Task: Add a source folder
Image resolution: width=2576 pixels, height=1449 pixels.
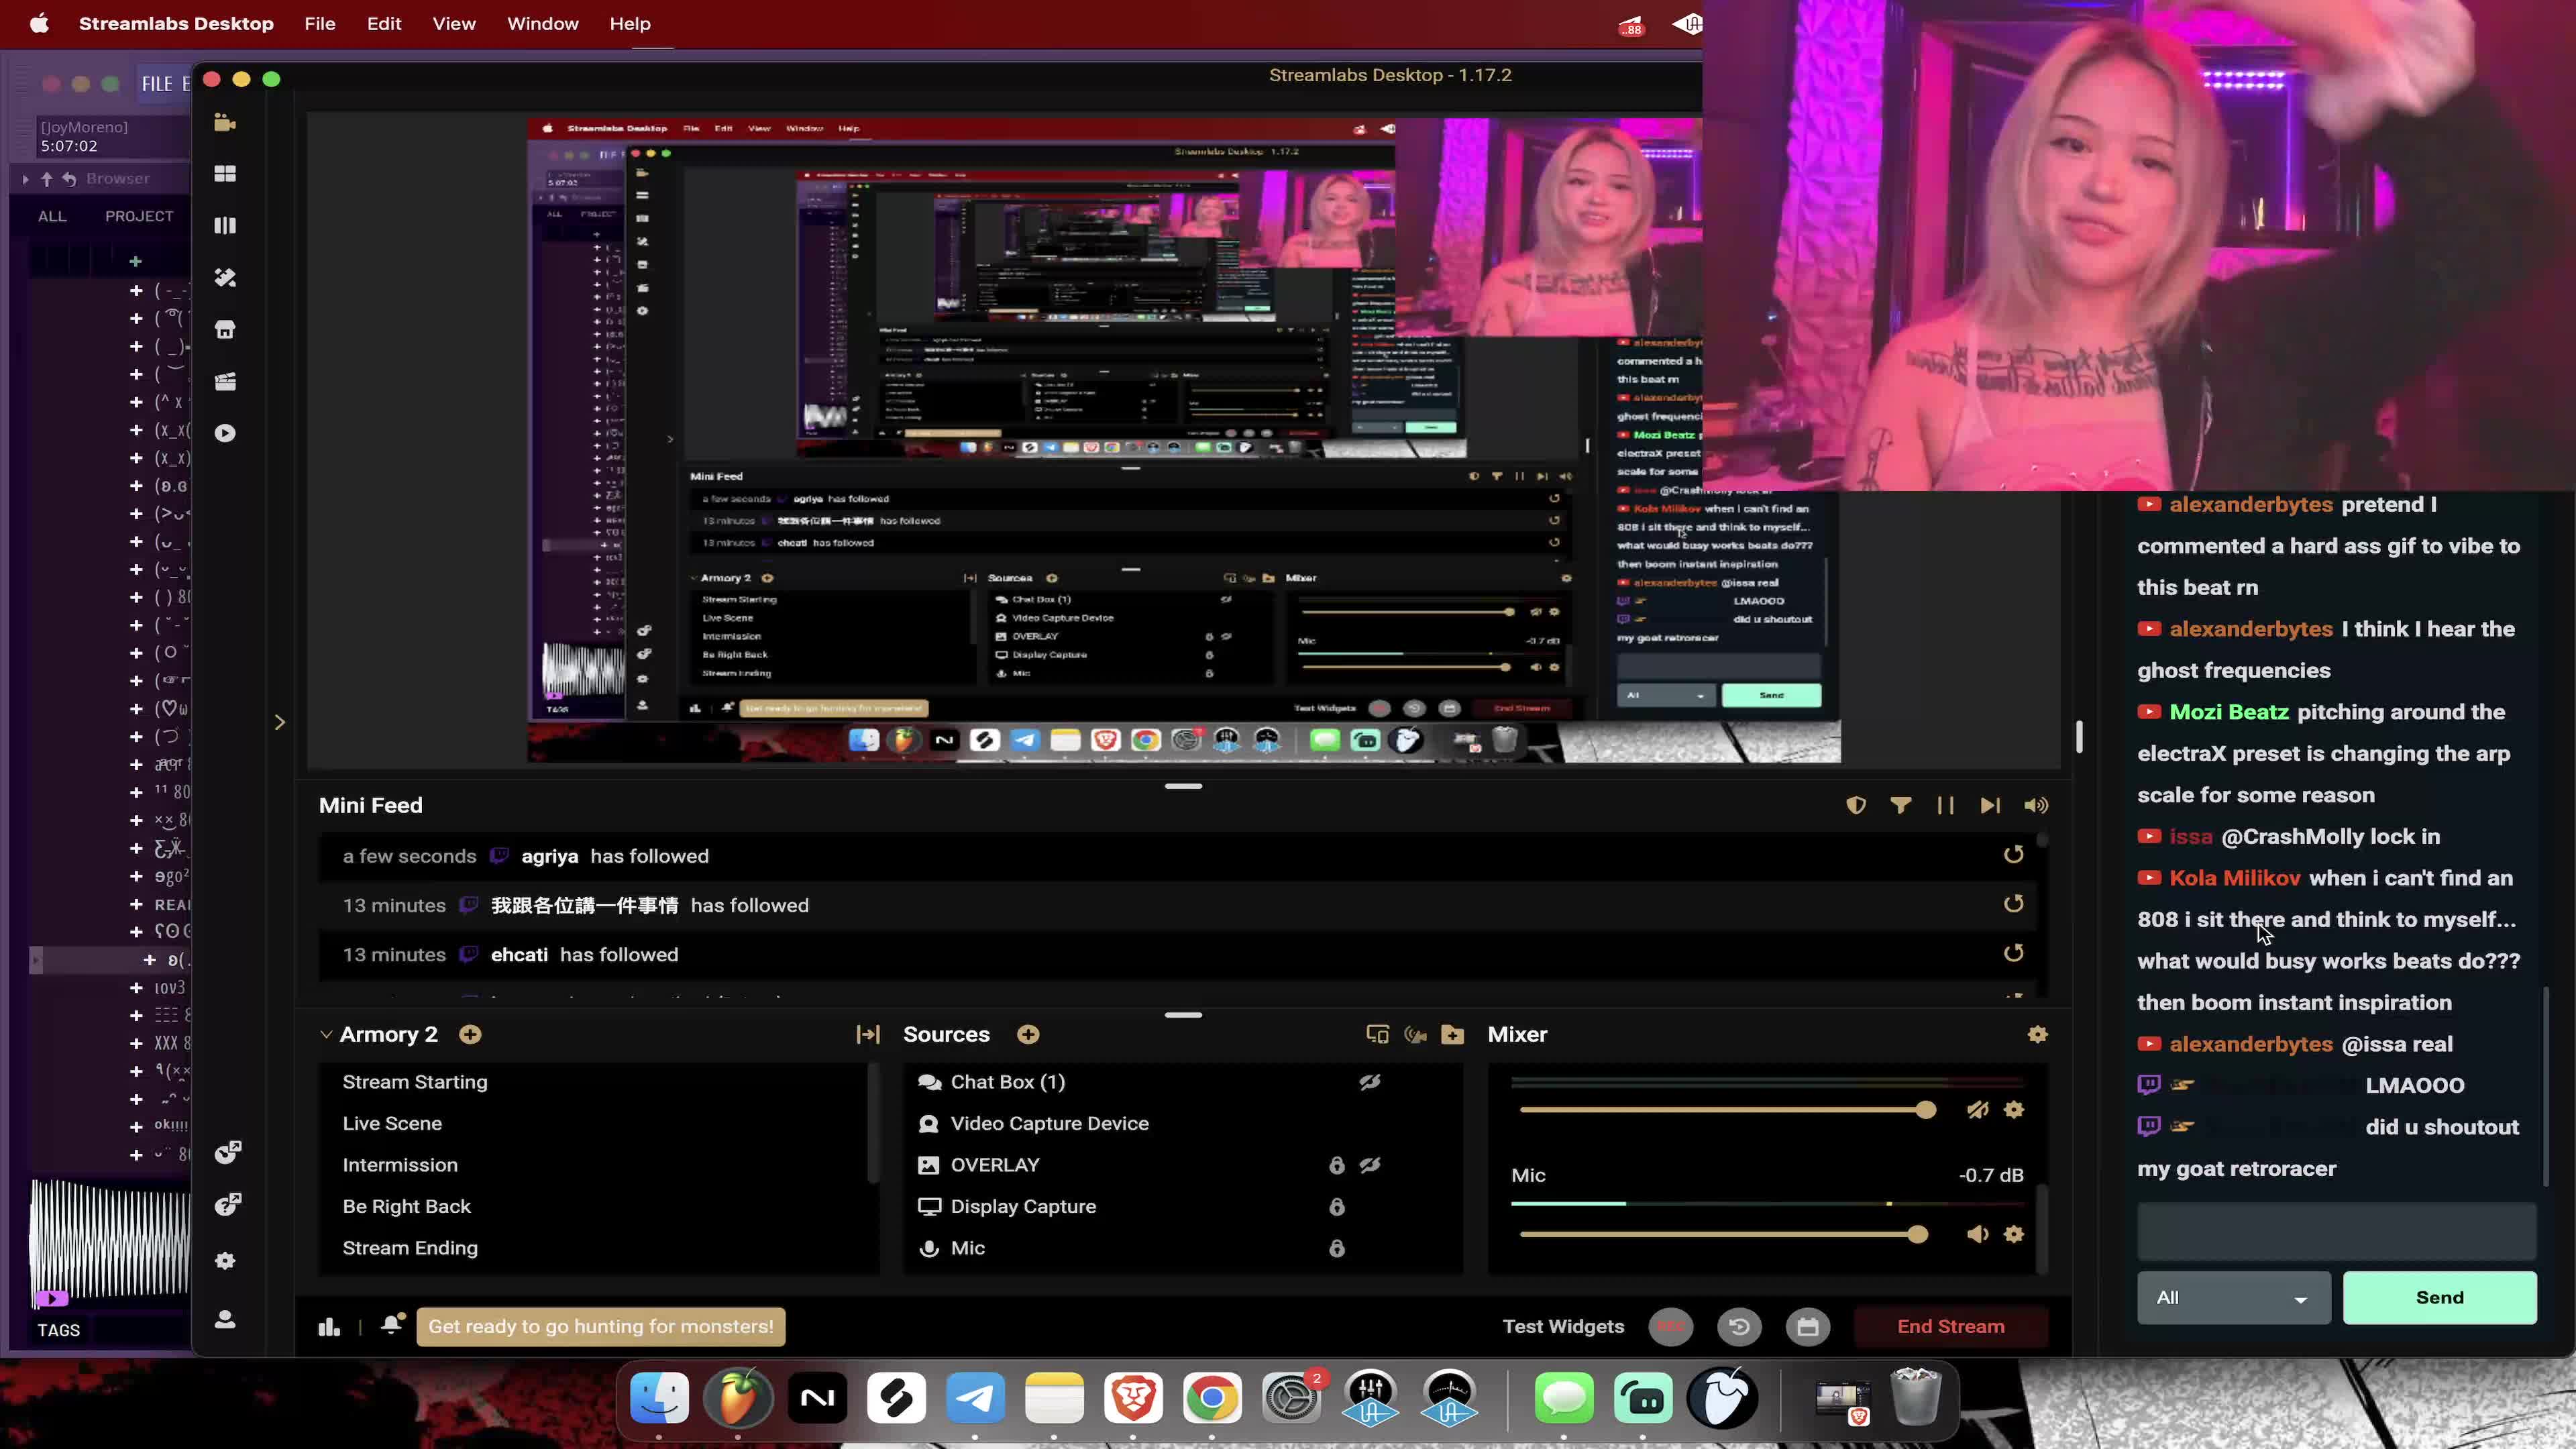Action: pyautogui.click(x=1453, y=1034)
